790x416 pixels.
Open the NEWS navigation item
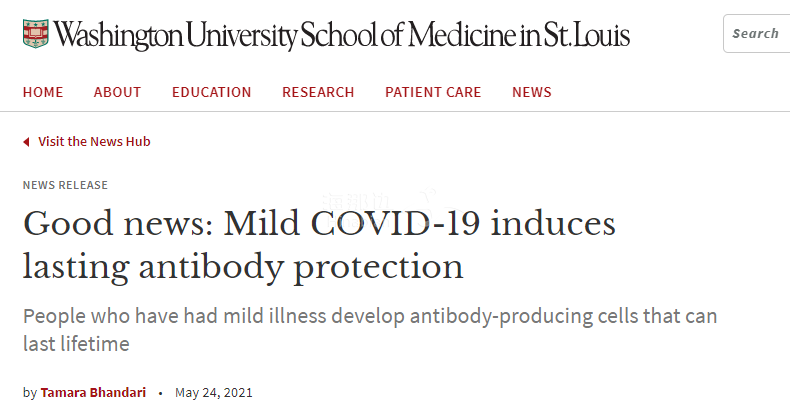532,92
